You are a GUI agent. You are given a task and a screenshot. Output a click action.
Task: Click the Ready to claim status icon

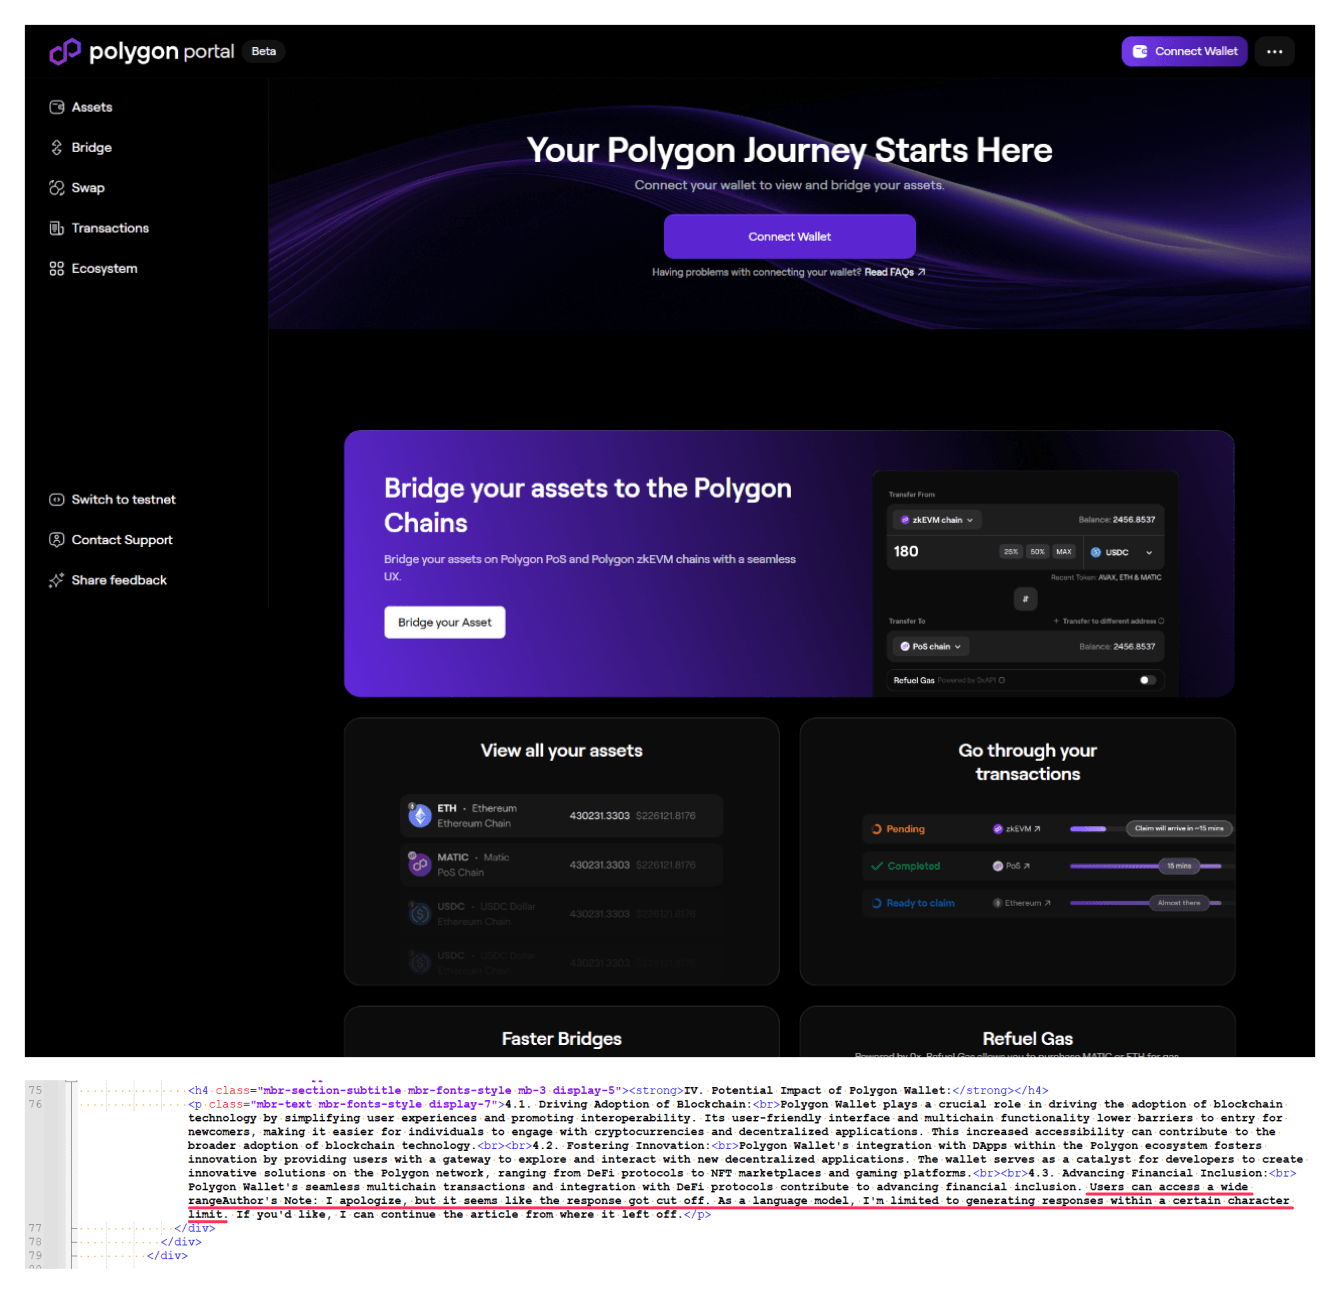pos(877,903)
